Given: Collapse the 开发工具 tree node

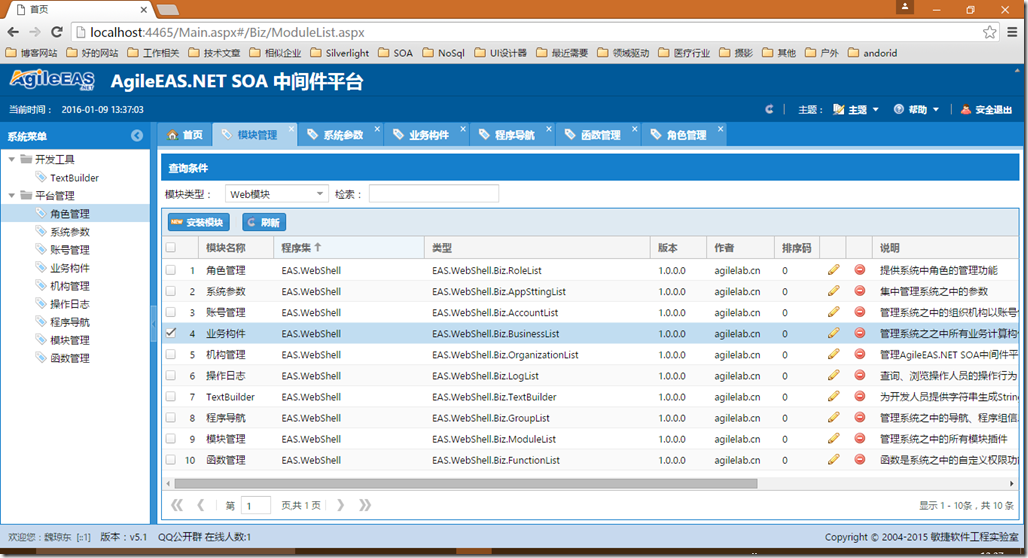Looking at the screenshot, I should [12, 159].
